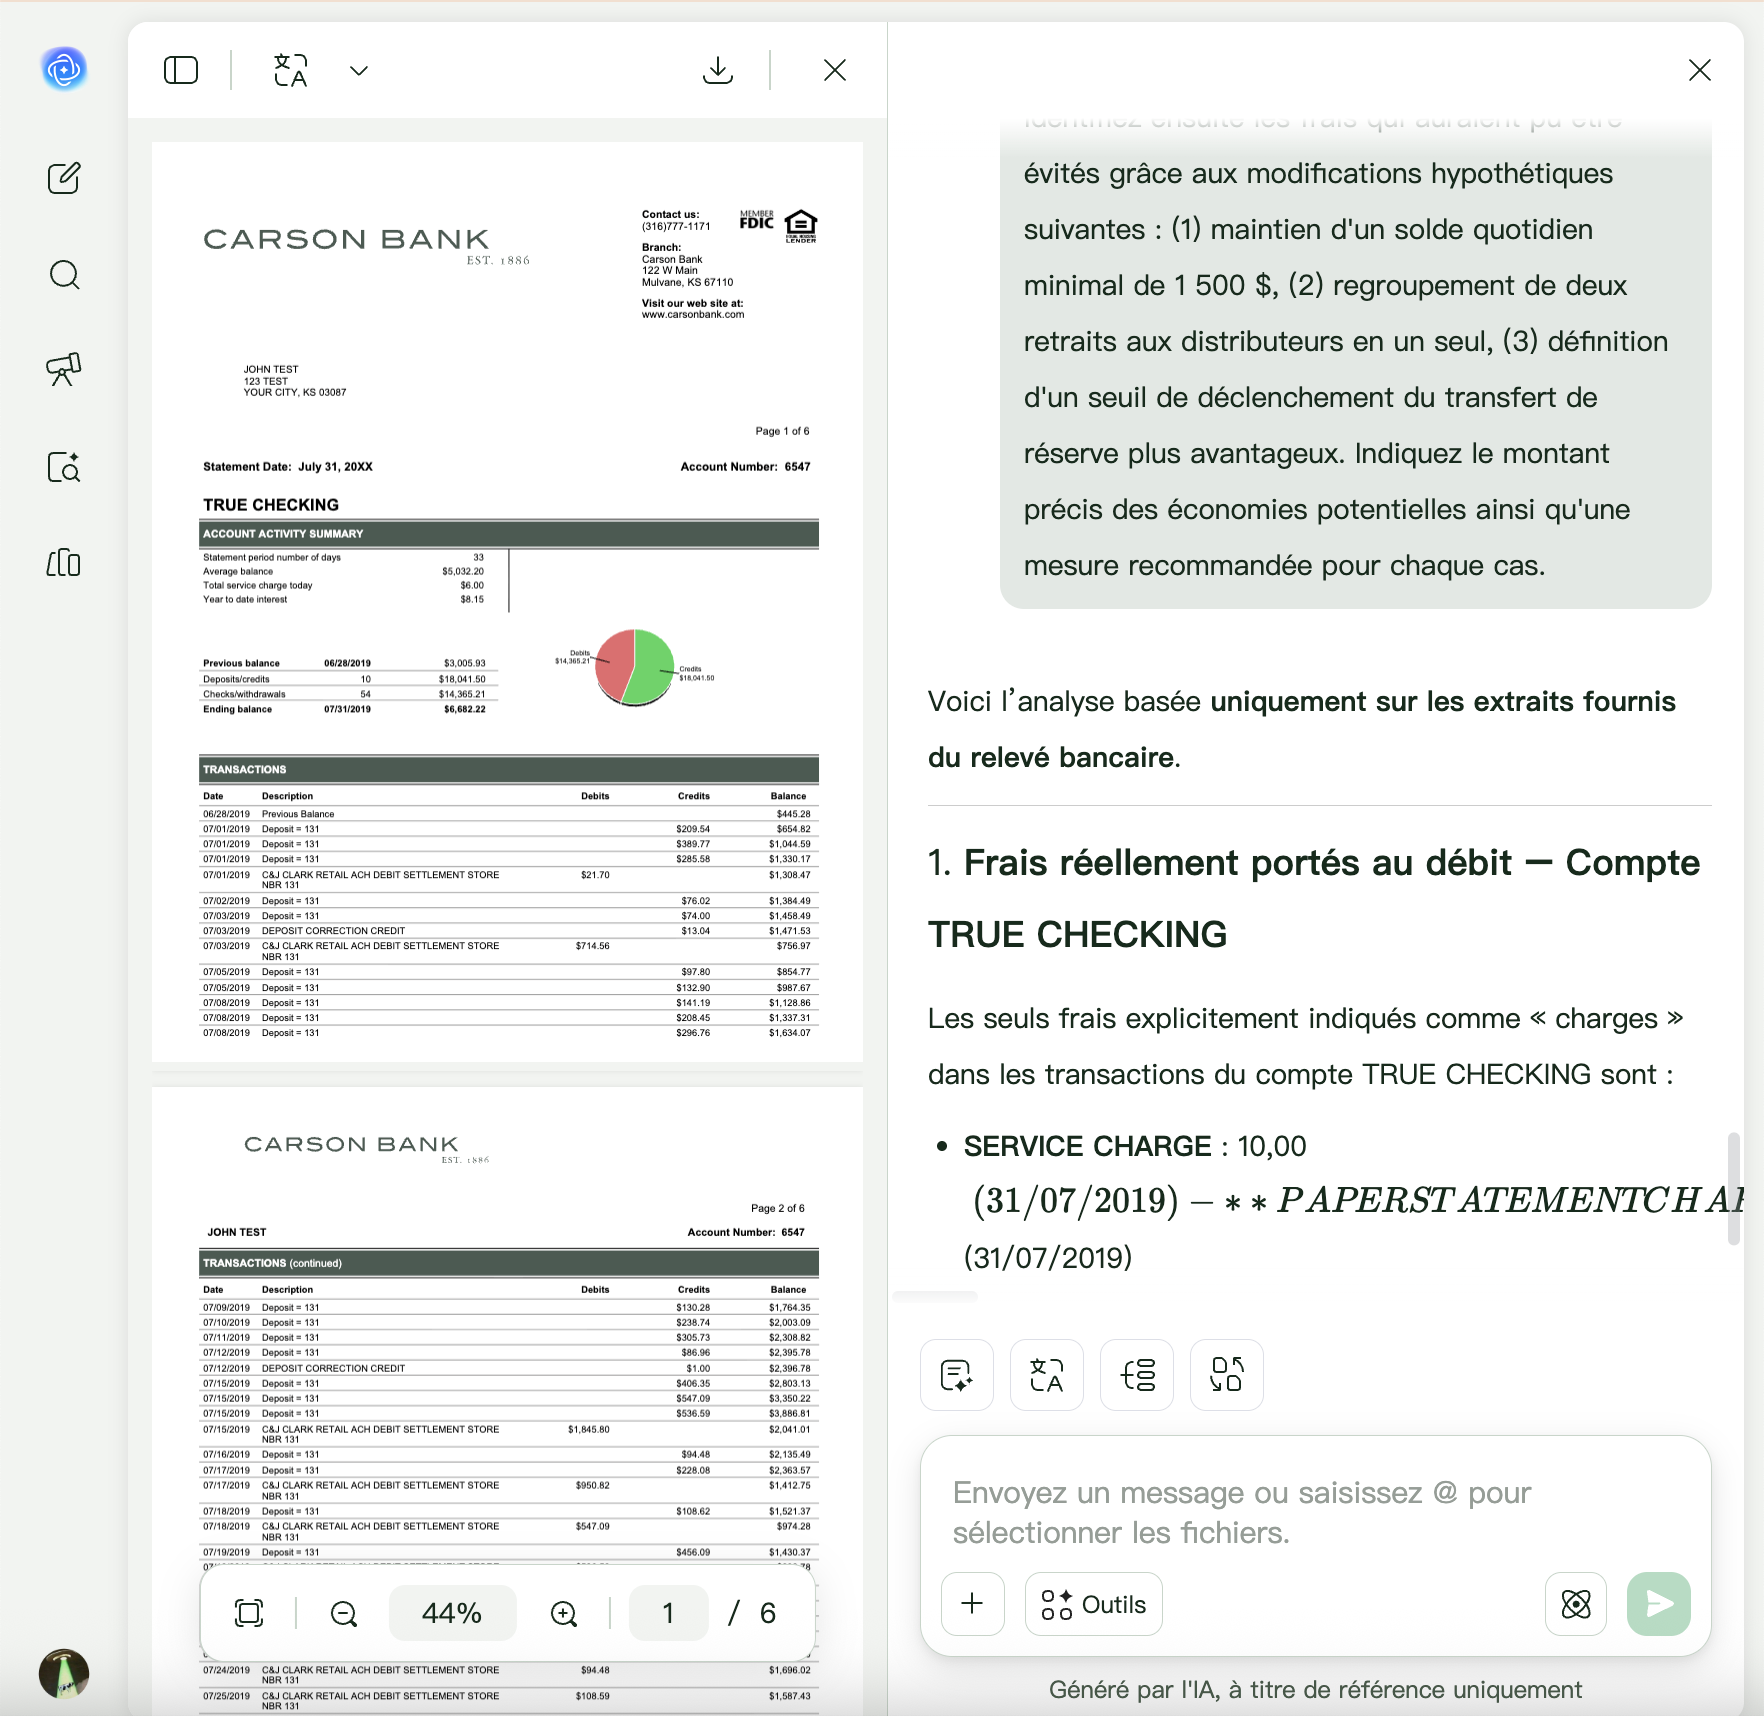Download the PDF document

click(718, 70)
